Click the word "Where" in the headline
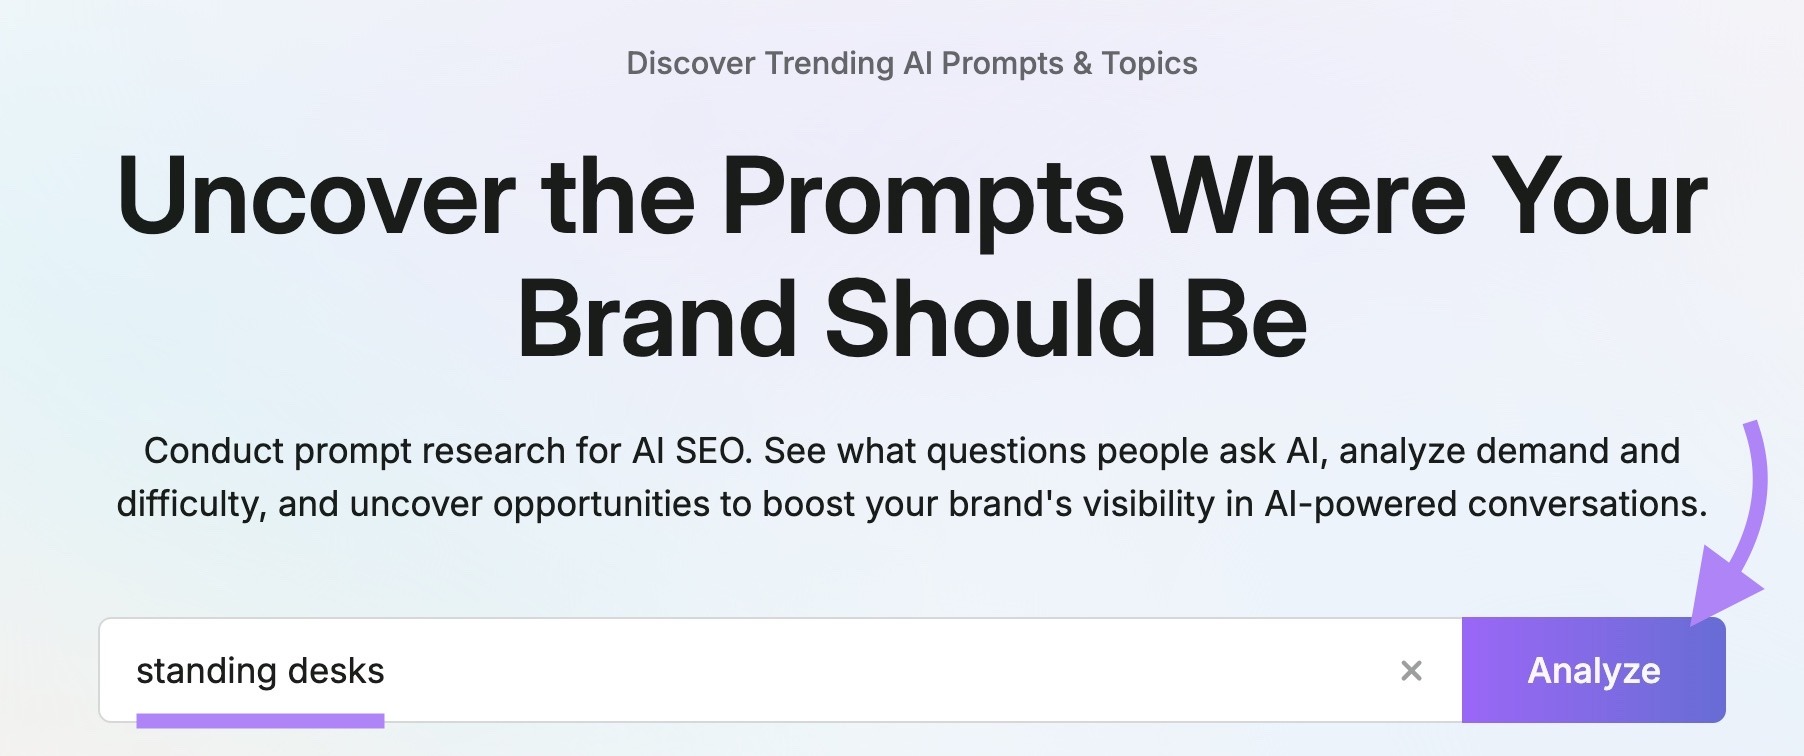1804x756 pixels. pos(1308,197)
